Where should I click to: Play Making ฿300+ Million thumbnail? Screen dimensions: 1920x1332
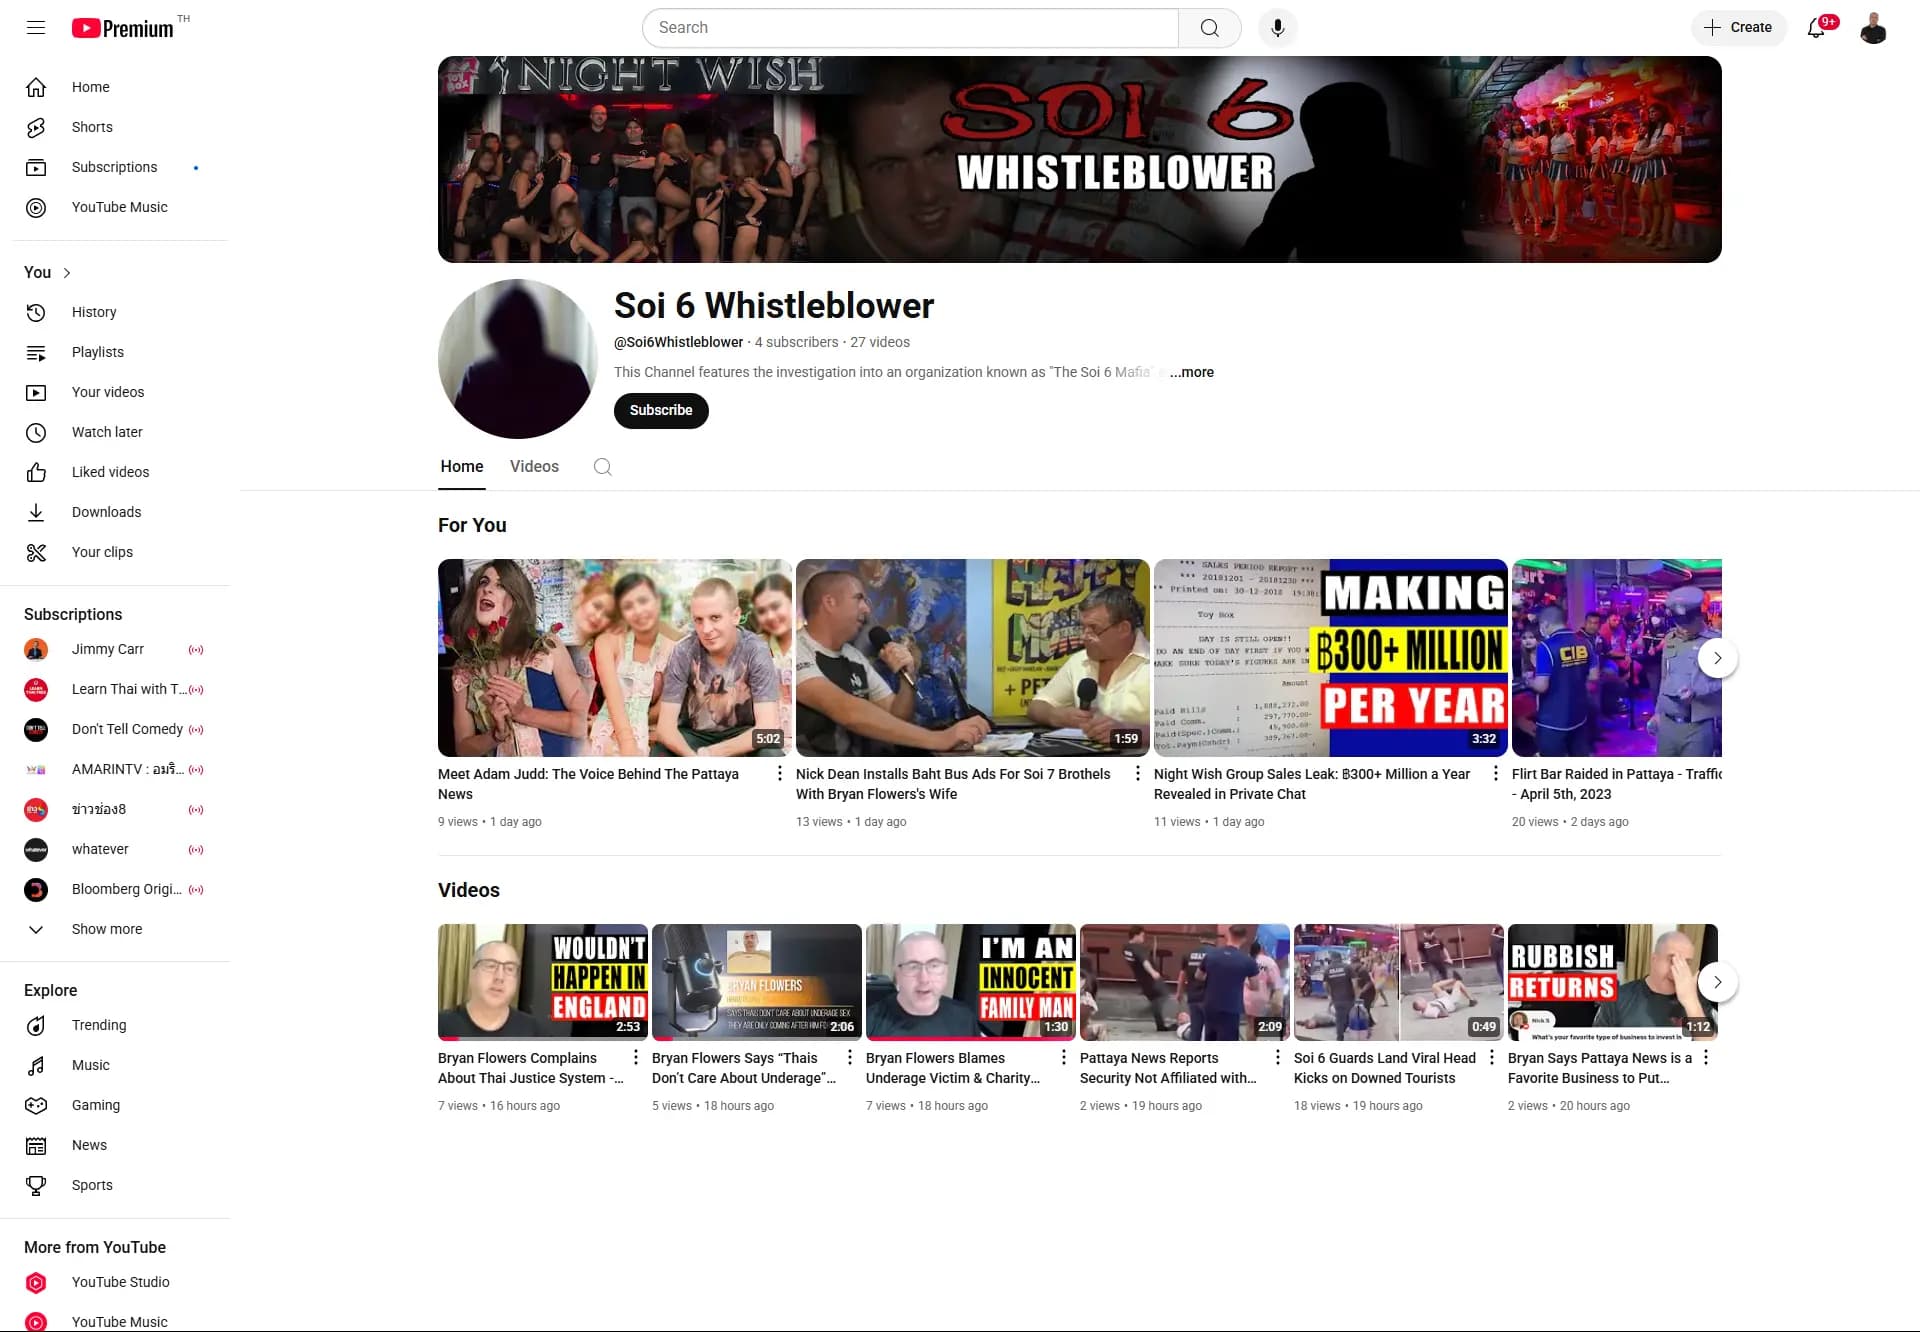pos(1331,658)
